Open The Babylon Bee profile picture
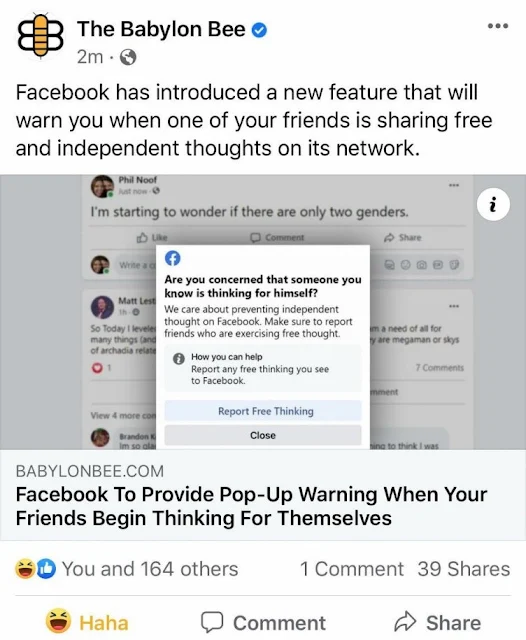This screenshot has width=526, height=640. pyautogui.click(x=40, y=36)
